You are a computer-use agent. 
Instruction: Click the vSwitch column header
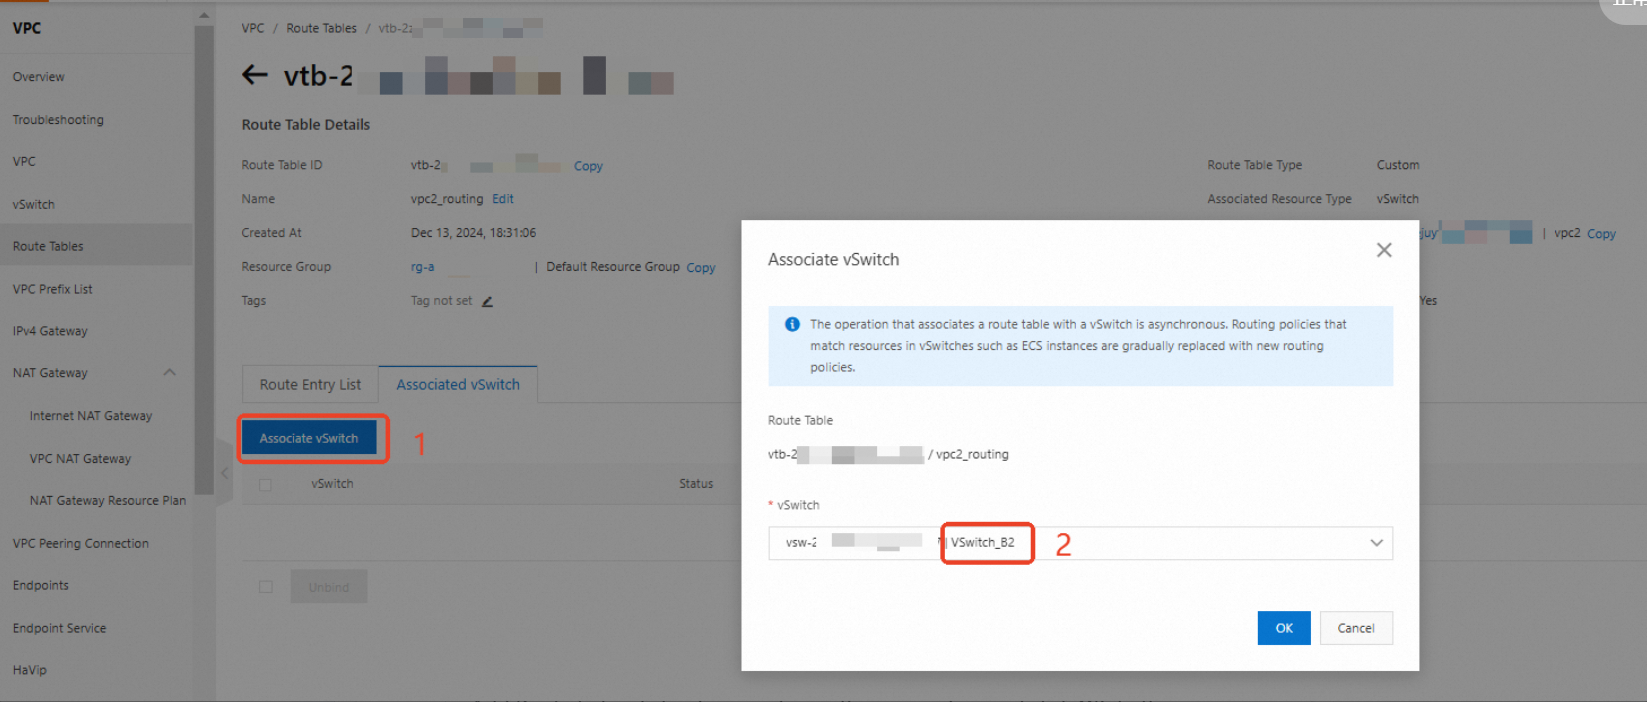[x=332, y=484]
